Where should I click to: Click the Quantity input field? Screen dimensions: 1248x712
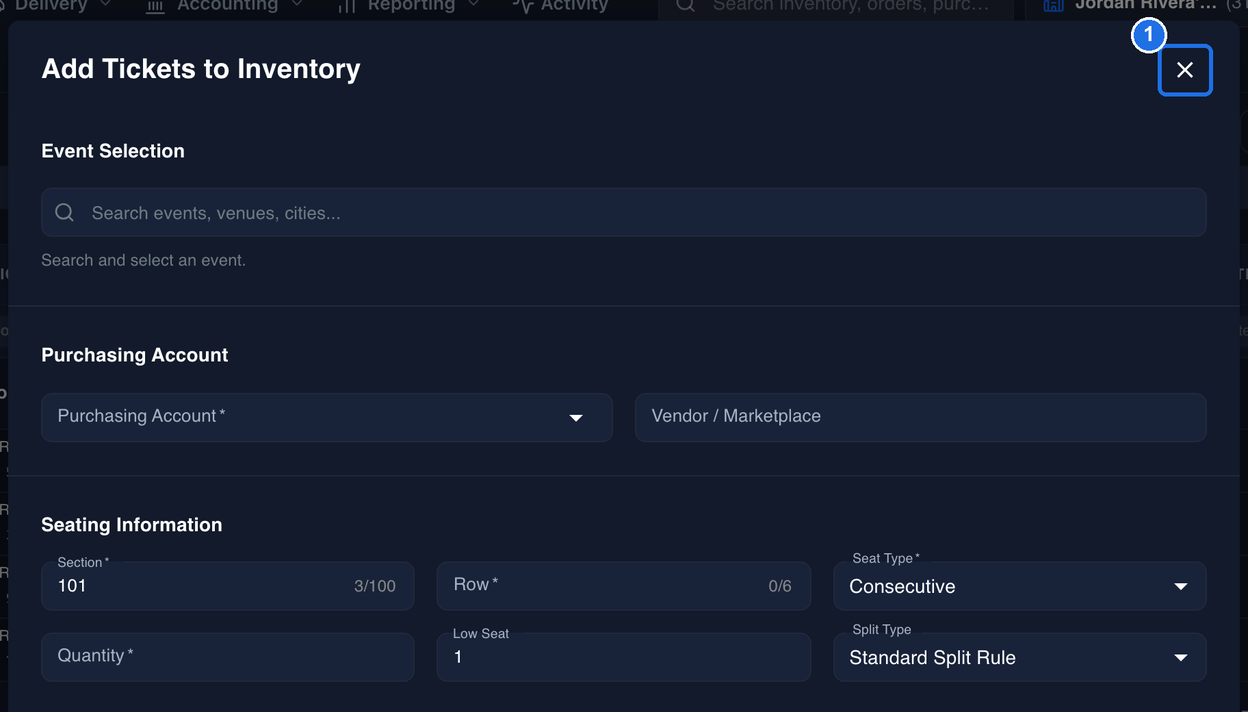point(228,657)
